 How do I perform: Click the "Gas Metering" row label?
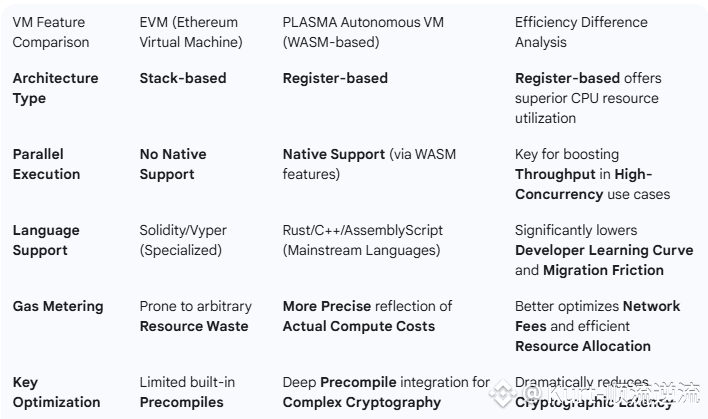pyautogui.click(x=58, y=306)
